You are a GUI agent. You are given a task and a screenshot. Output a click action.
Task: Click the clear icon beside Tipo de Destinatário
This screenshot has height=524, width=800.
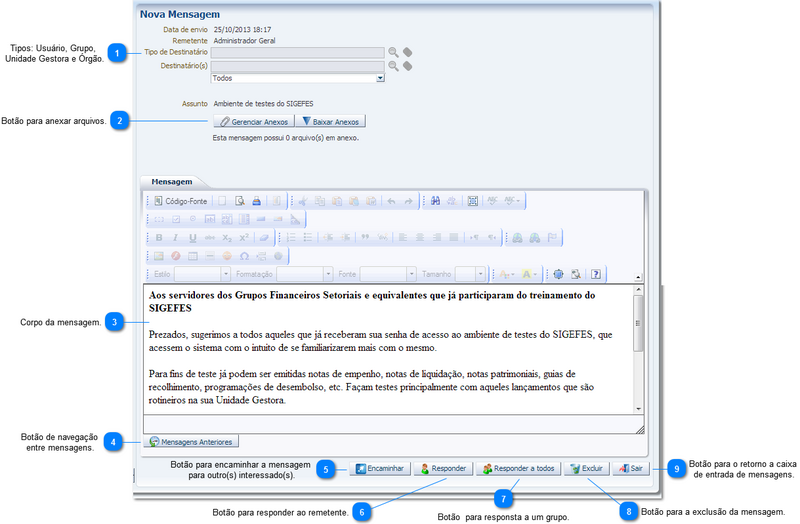click(x=407, y=53)
